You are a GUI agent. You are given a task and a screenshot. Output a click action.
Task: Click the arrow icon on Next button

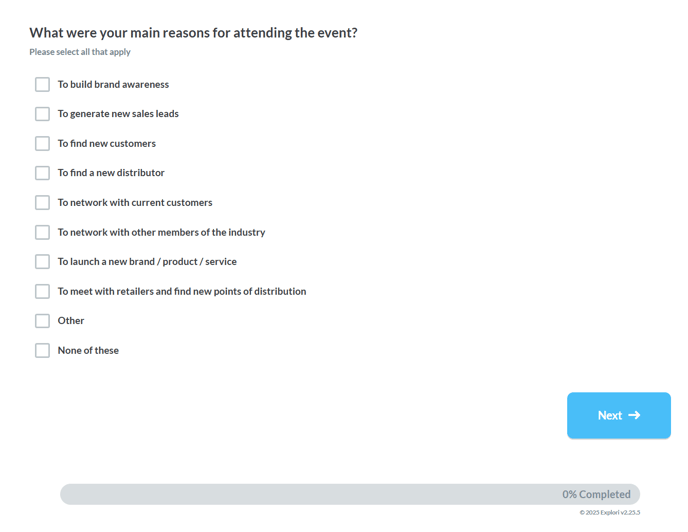coord(634,415)
